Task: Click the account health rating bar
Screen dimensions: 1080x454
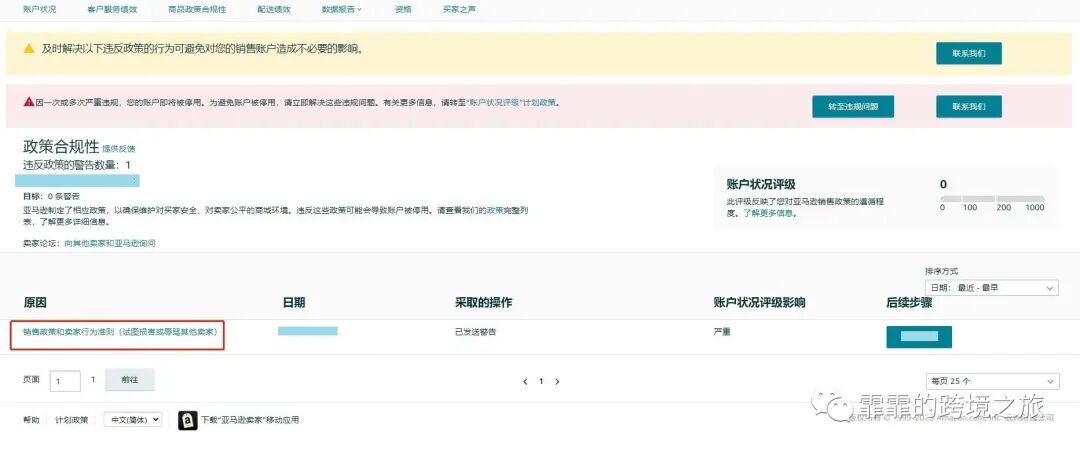Action: coord(993,198)
